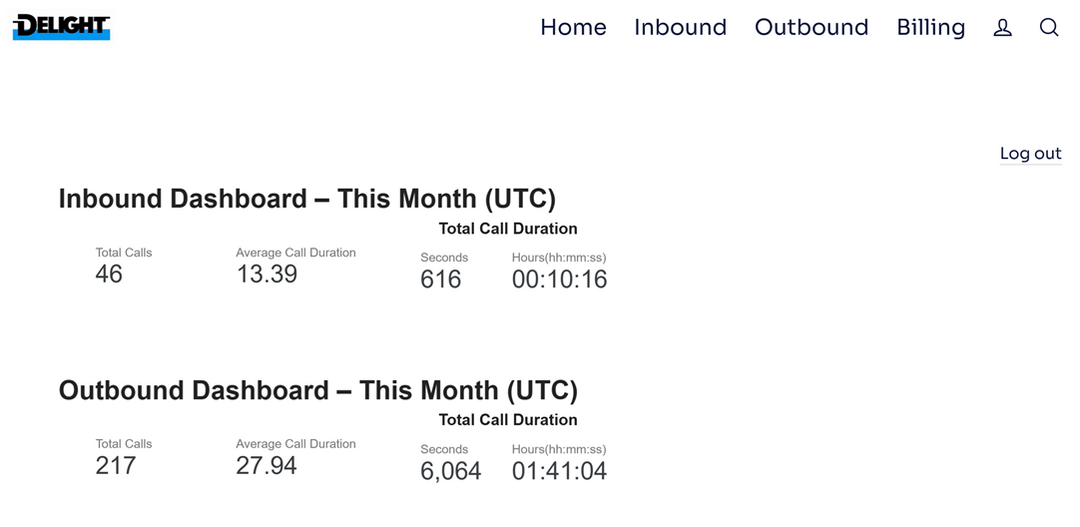Image resolution: width=1080 pixels, height=527 pixels.
Task: Click the inbound Total Call Duration label
Action: [x=508, y=229]
